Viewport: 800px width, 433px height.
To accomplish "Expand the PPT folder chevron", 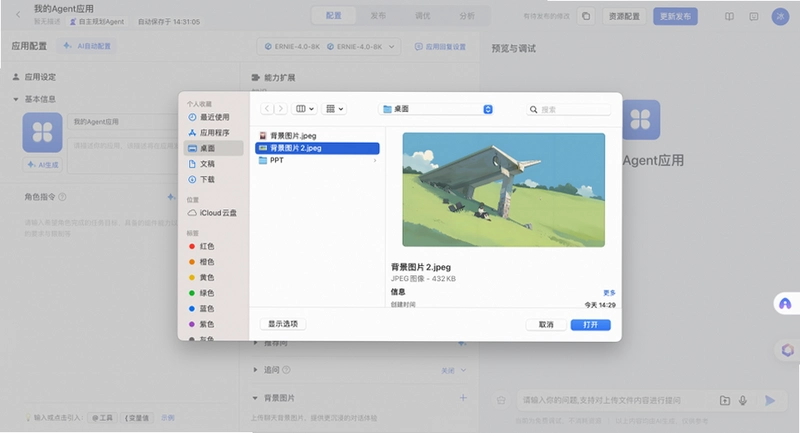I will 375,160.
